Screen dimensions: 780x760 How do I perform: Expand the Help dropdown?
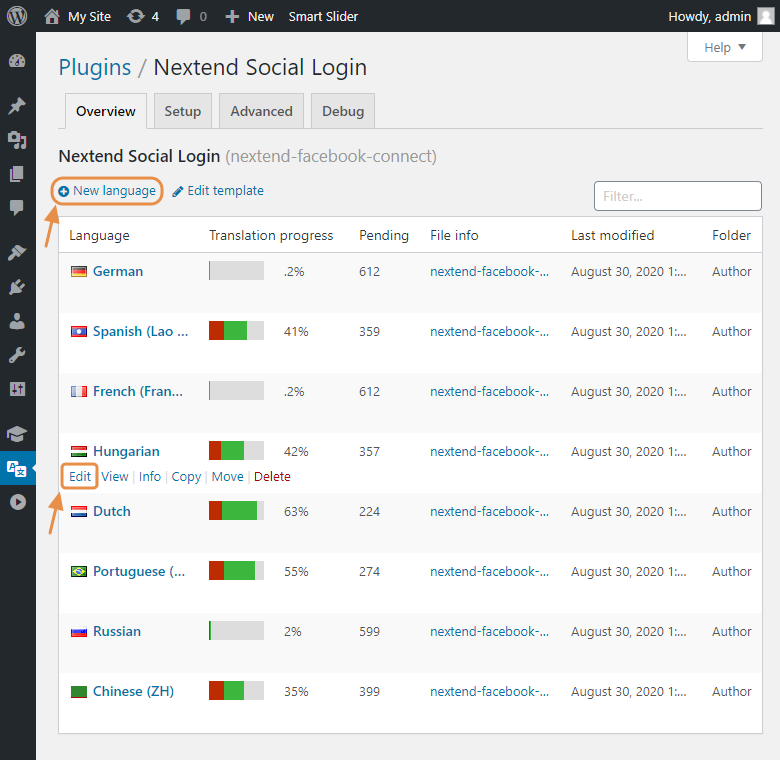[725, 47]
